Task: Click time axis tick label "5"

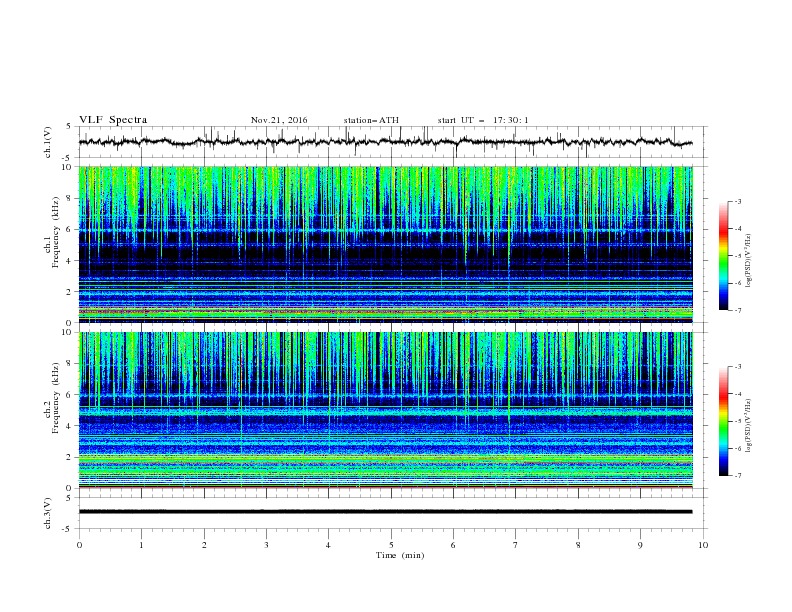Action: click(x=391, y=545)
